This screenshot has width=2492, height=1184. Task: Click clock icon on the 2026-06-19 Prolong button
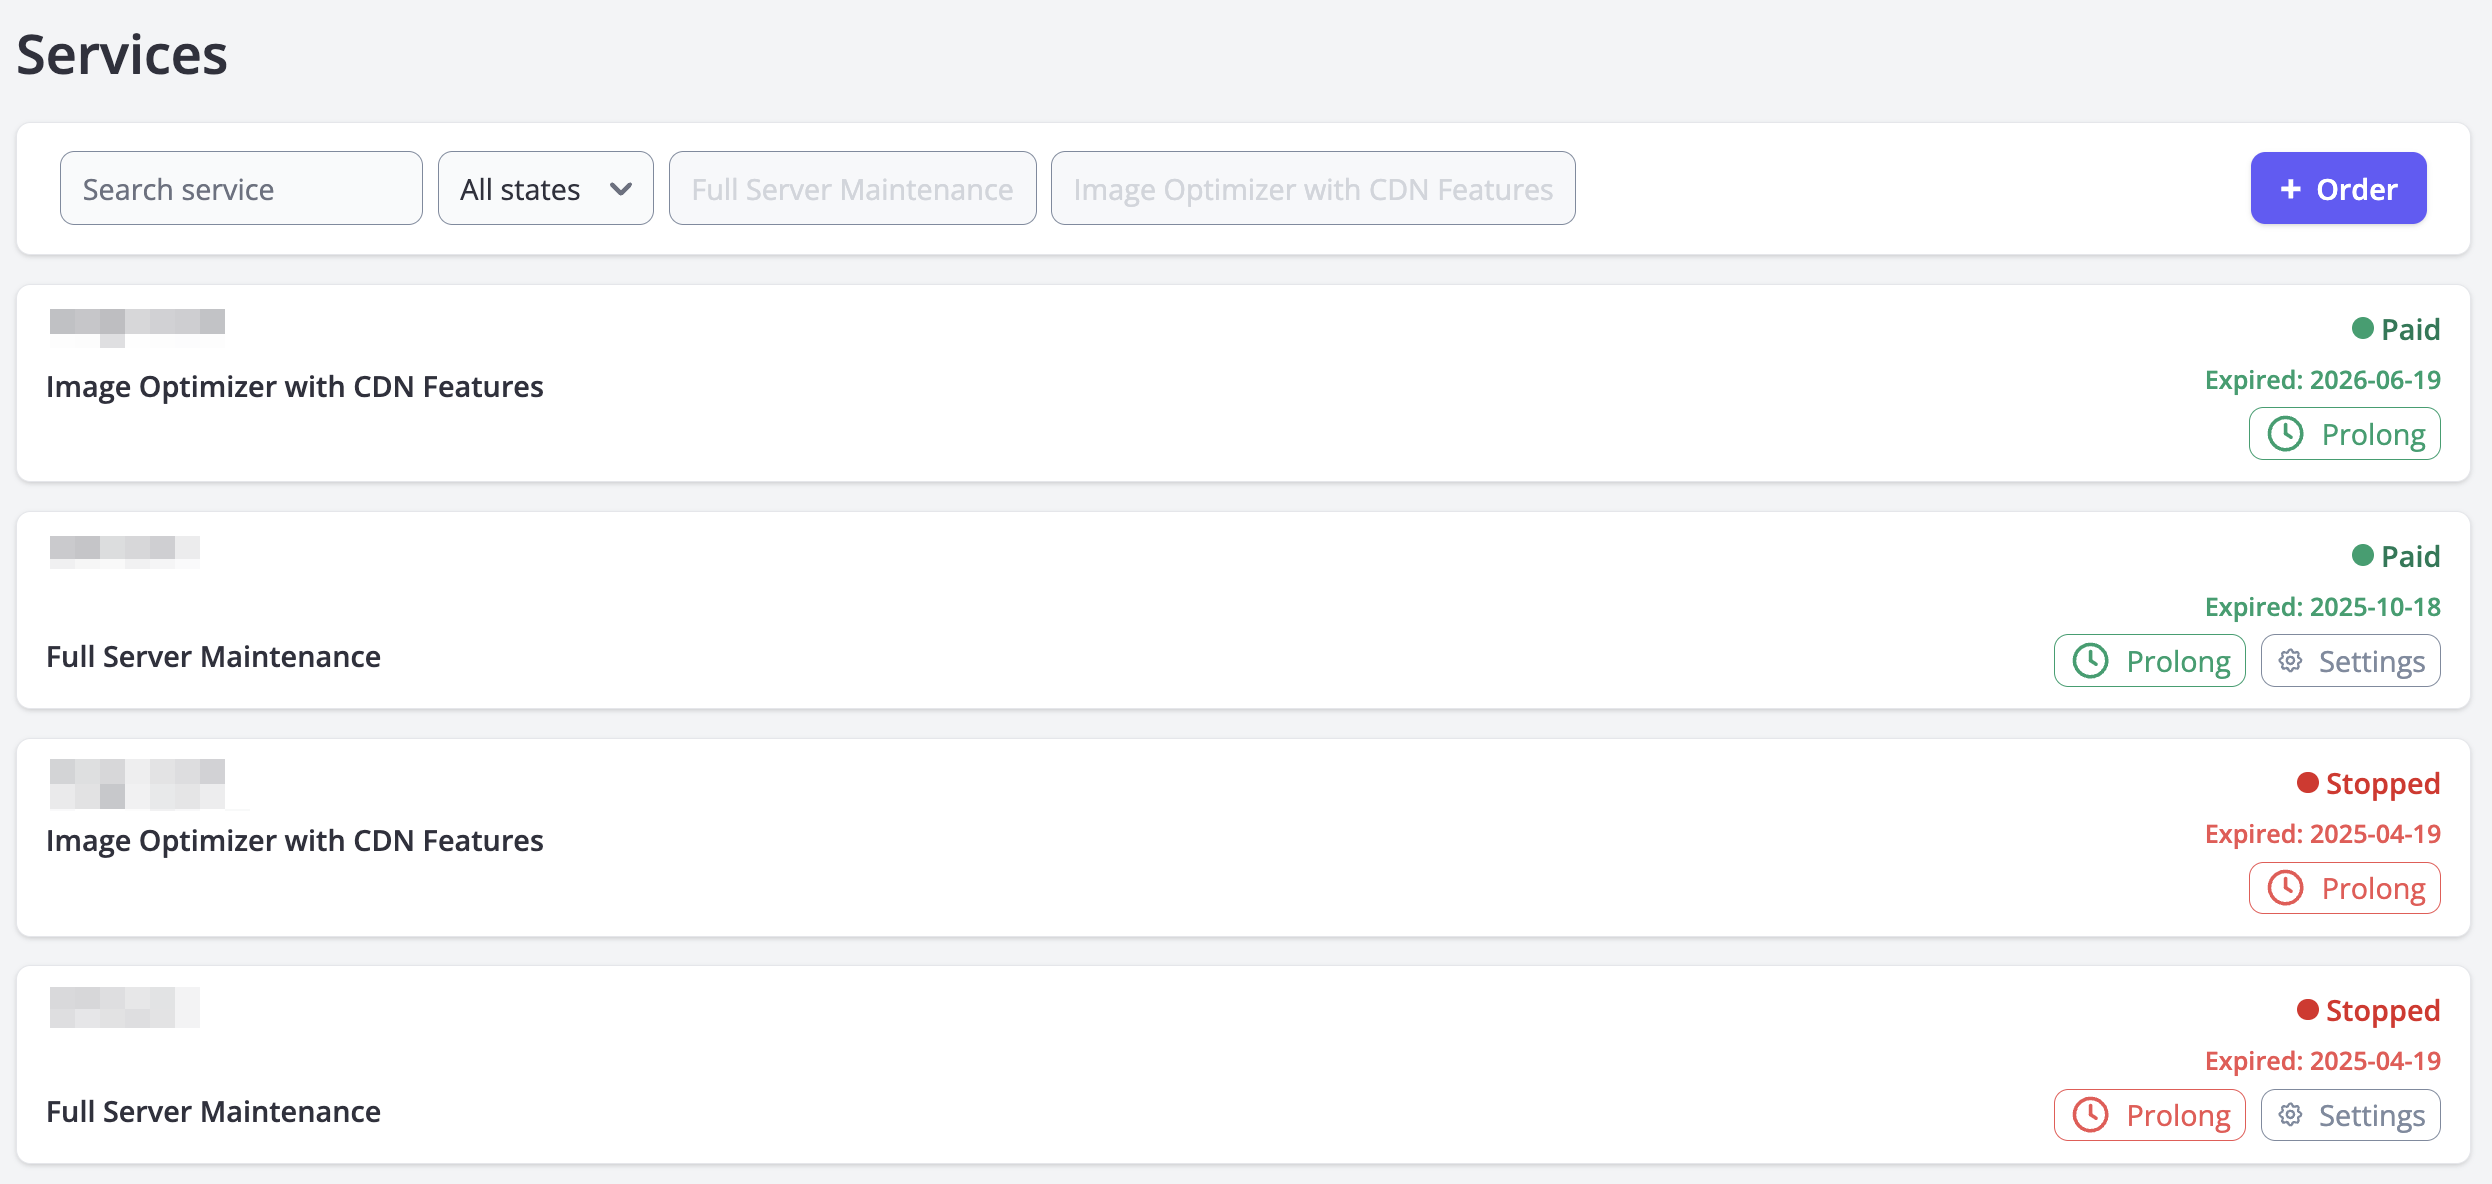[2285, 434]
